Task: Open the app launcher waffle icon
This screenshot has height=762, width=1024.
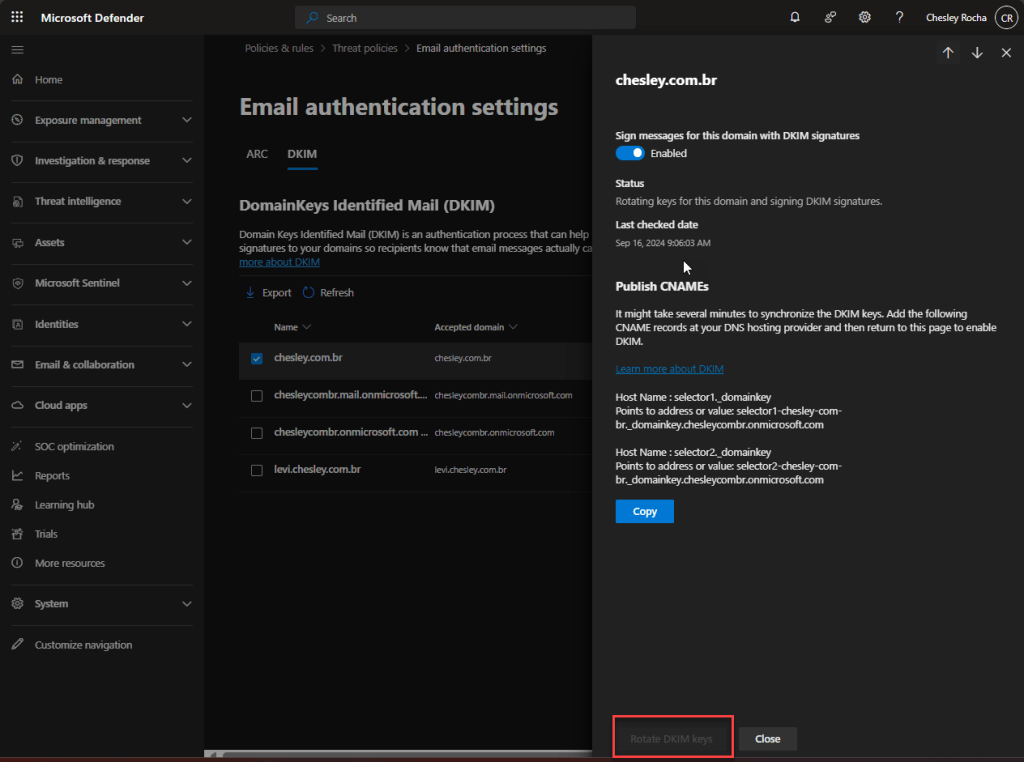Action: click(17, 18)
